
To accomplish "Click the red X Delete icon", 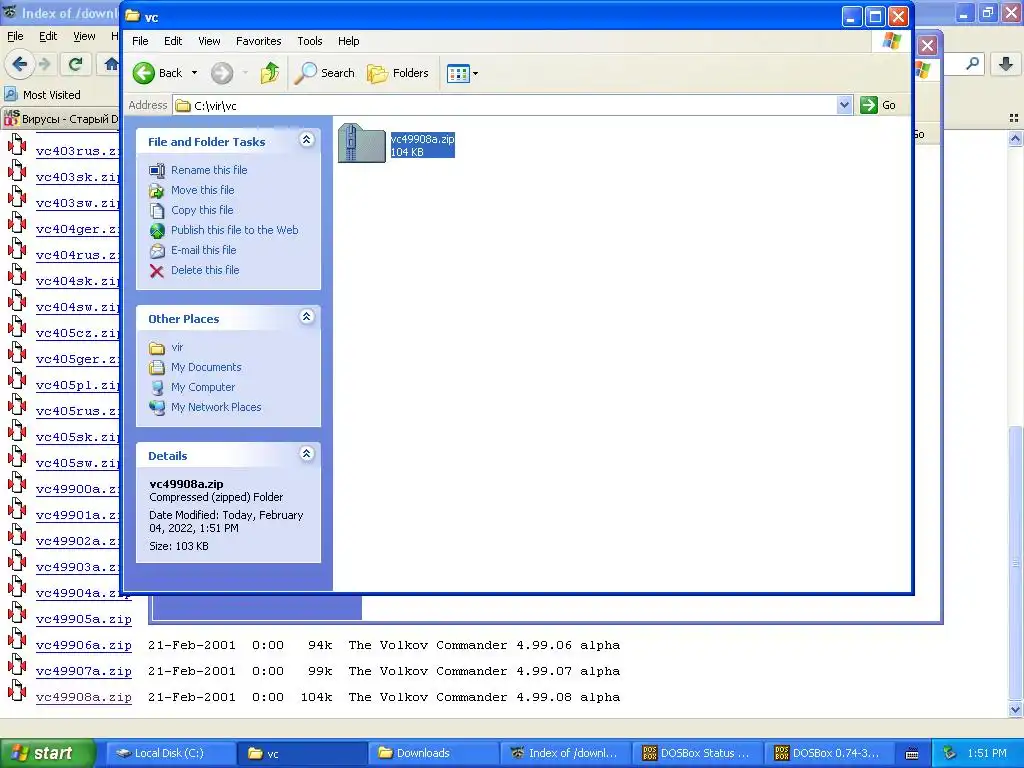I will [157, 271].
